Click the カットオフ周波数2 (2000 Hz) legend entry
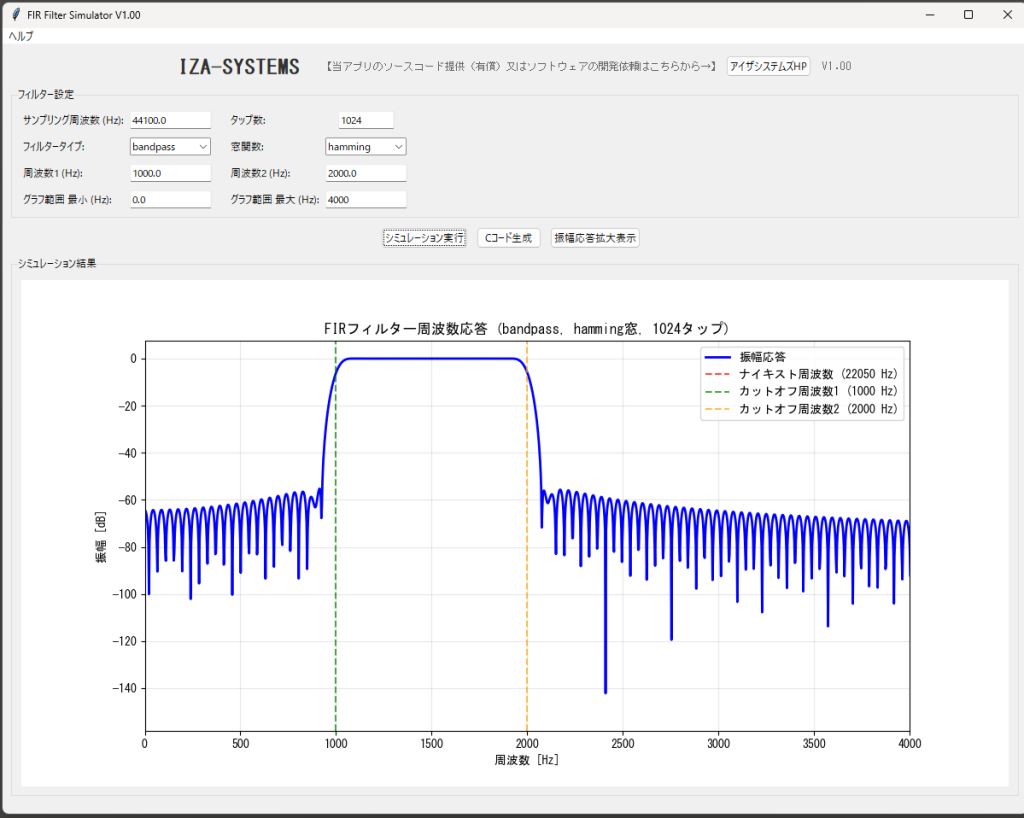The width and height of the screenshot is (1024, 818). pyautogui.click(x=801, y=409)
